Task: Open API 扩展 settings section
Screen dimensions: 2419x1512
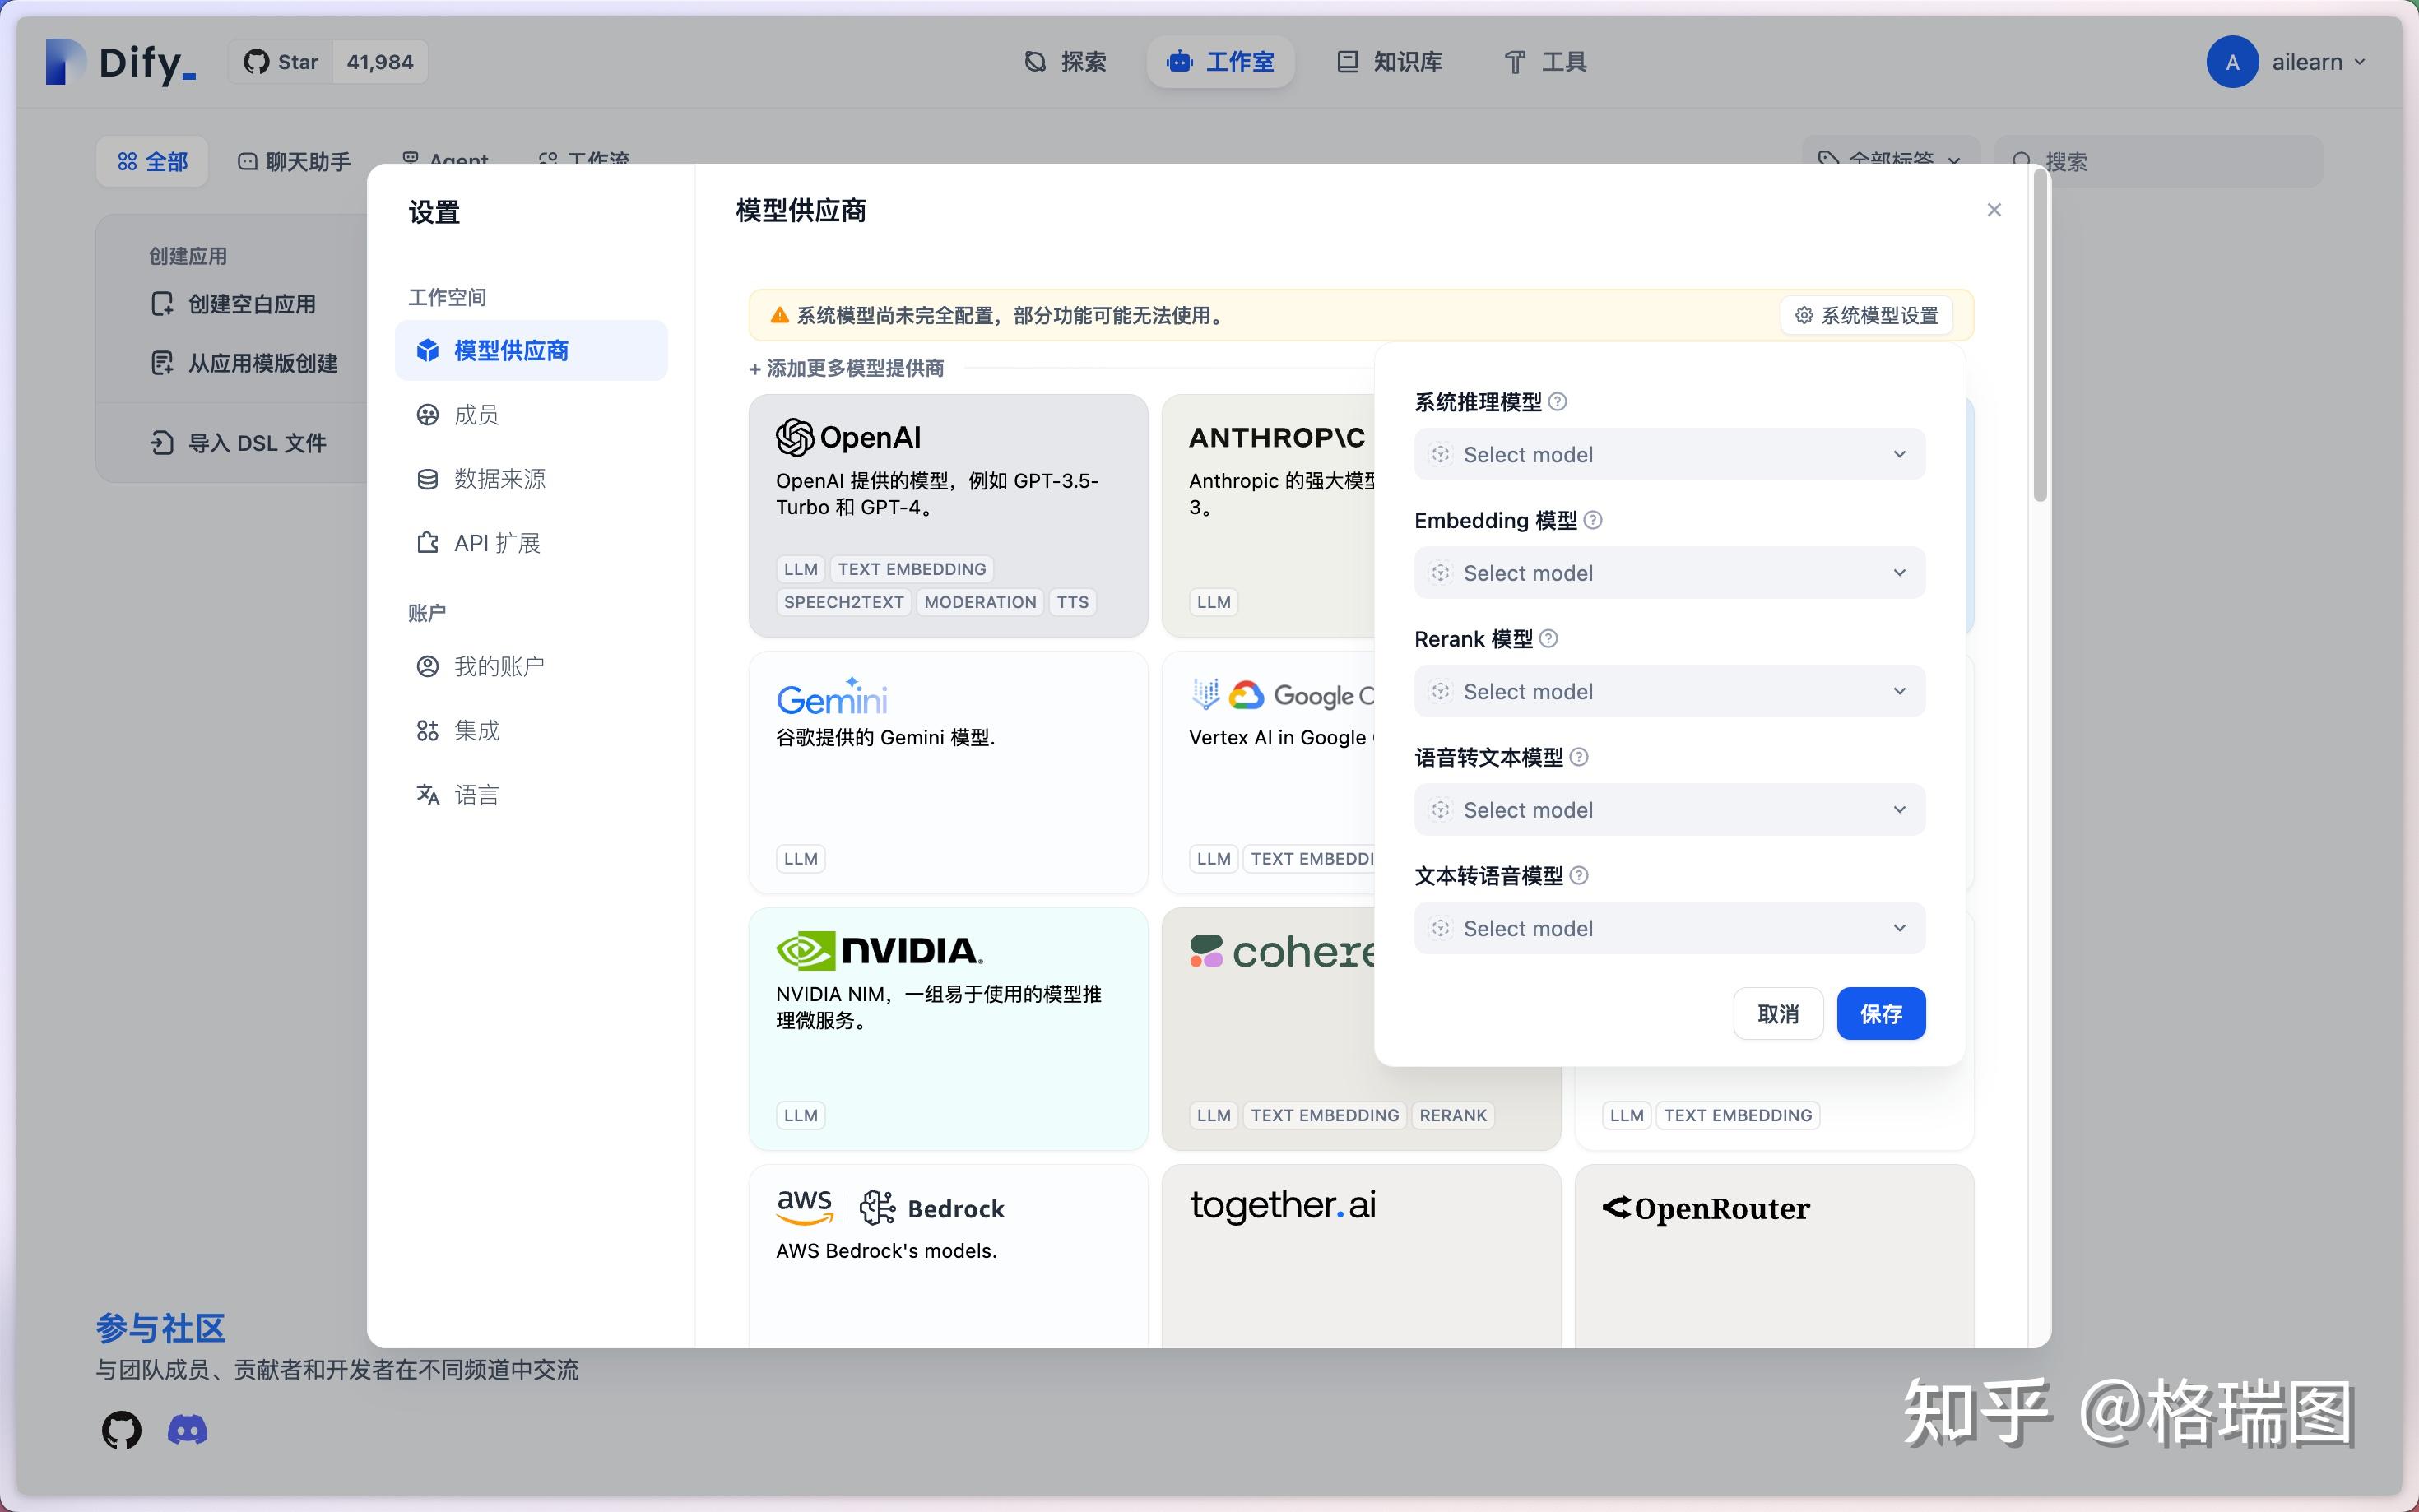Action: click(x=531, y=543)
